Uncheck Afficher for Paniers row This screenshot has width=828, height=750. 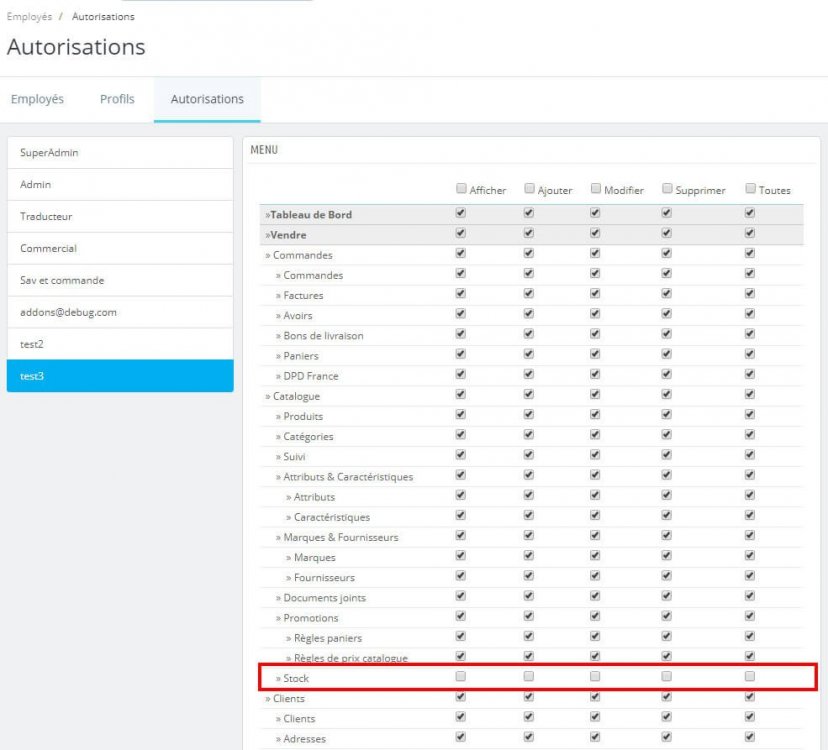coord(460,354)
